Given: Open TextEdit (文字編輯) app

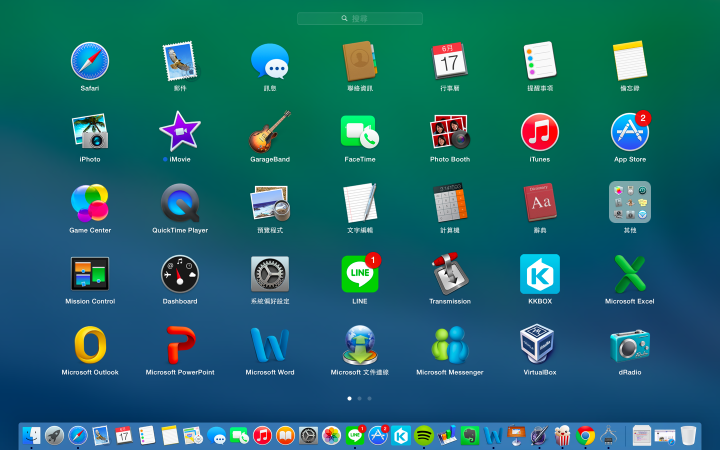Looking at the screenshot, I should click(x=360, y=202).
